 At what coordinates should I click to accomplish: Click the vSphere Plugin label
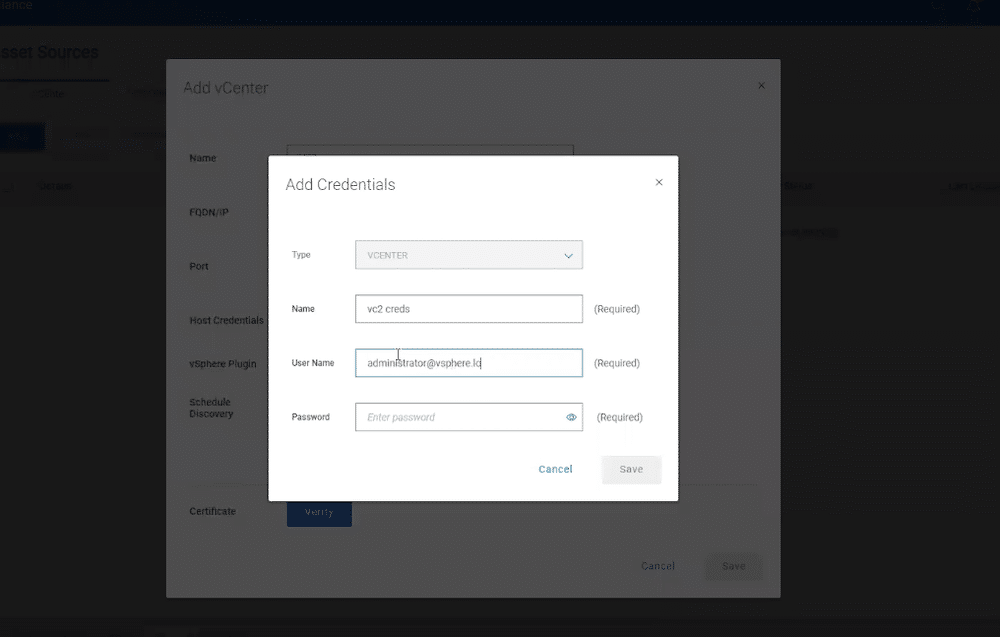click(x=223, y=363)
